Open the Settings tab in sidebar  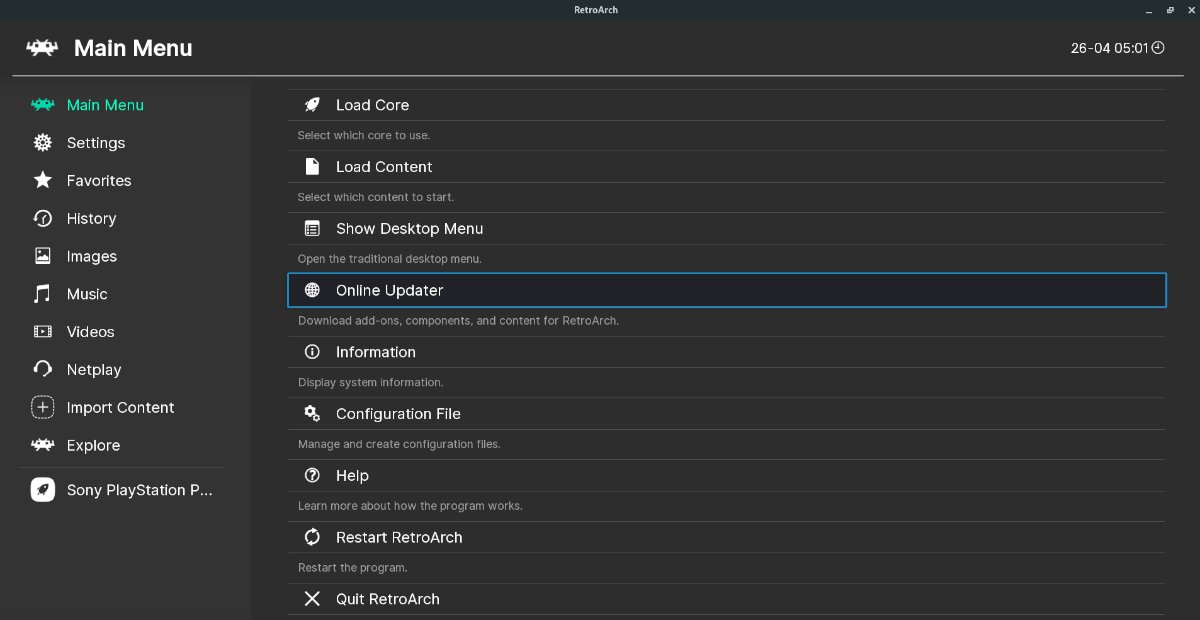[95, 143]
